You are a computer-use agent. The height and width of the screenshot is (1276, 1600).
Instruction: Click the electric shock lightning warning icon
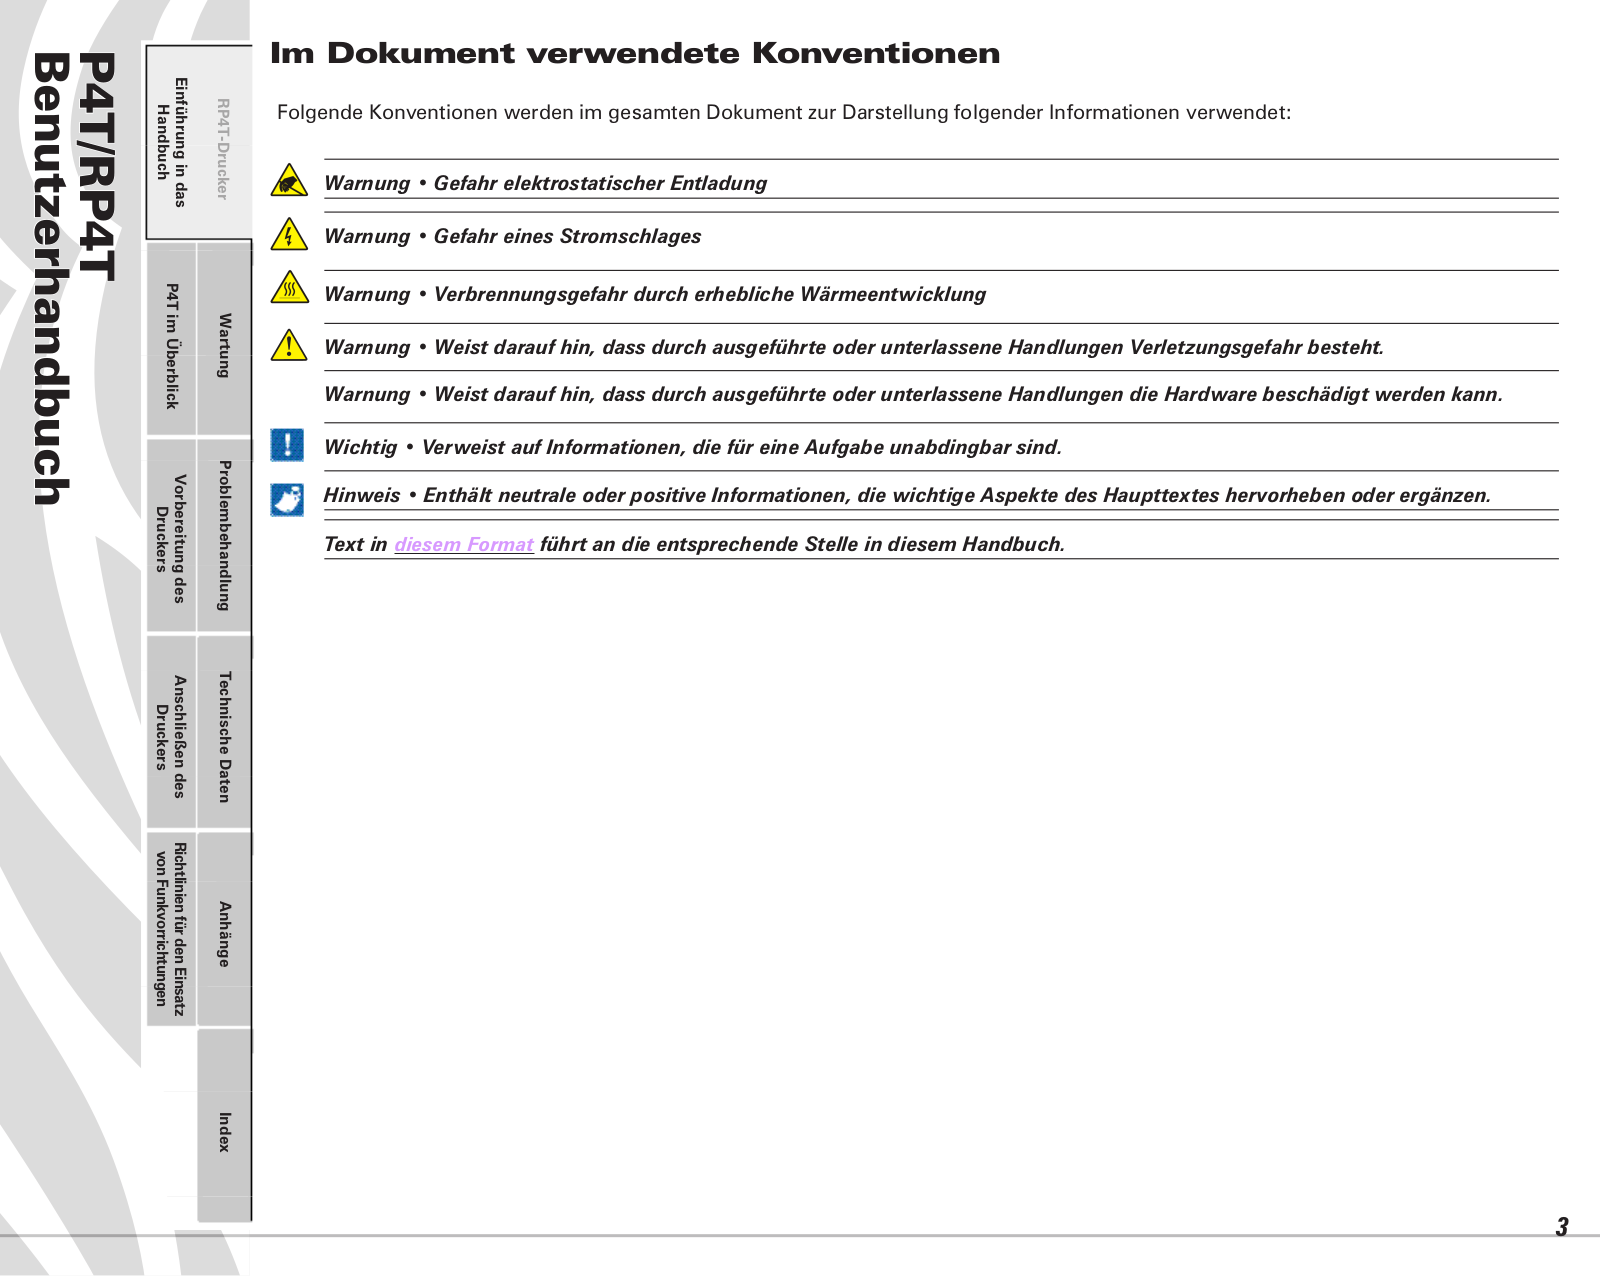coord(289,234)
